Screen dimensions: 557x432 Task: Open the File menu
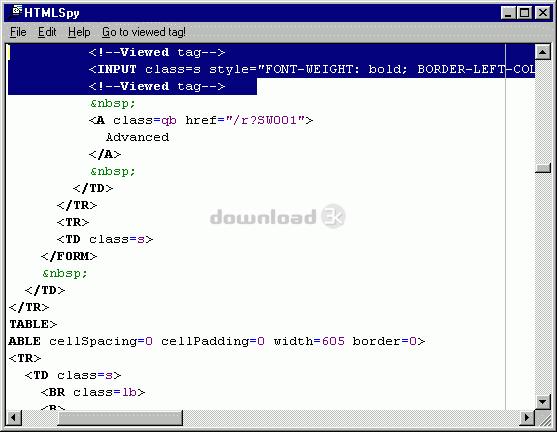18,32
